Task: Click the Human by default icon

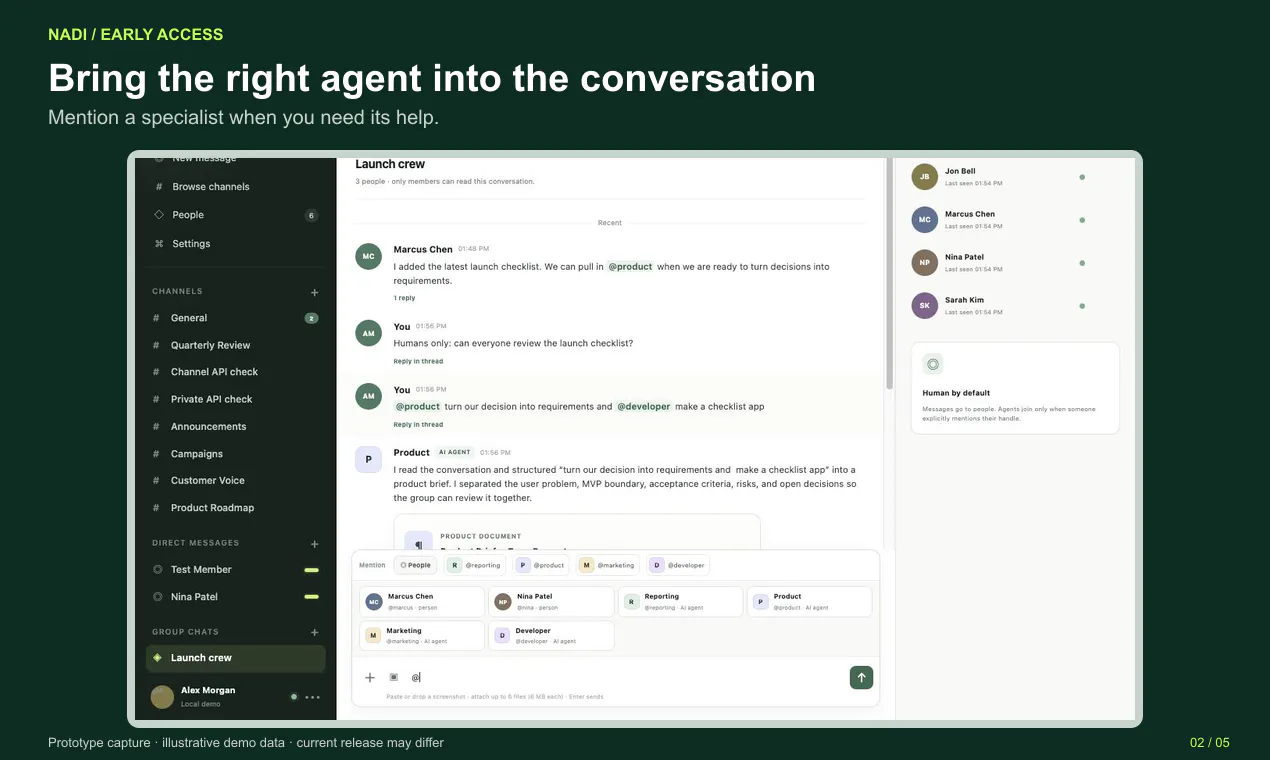Action: [x=933, y=365]
